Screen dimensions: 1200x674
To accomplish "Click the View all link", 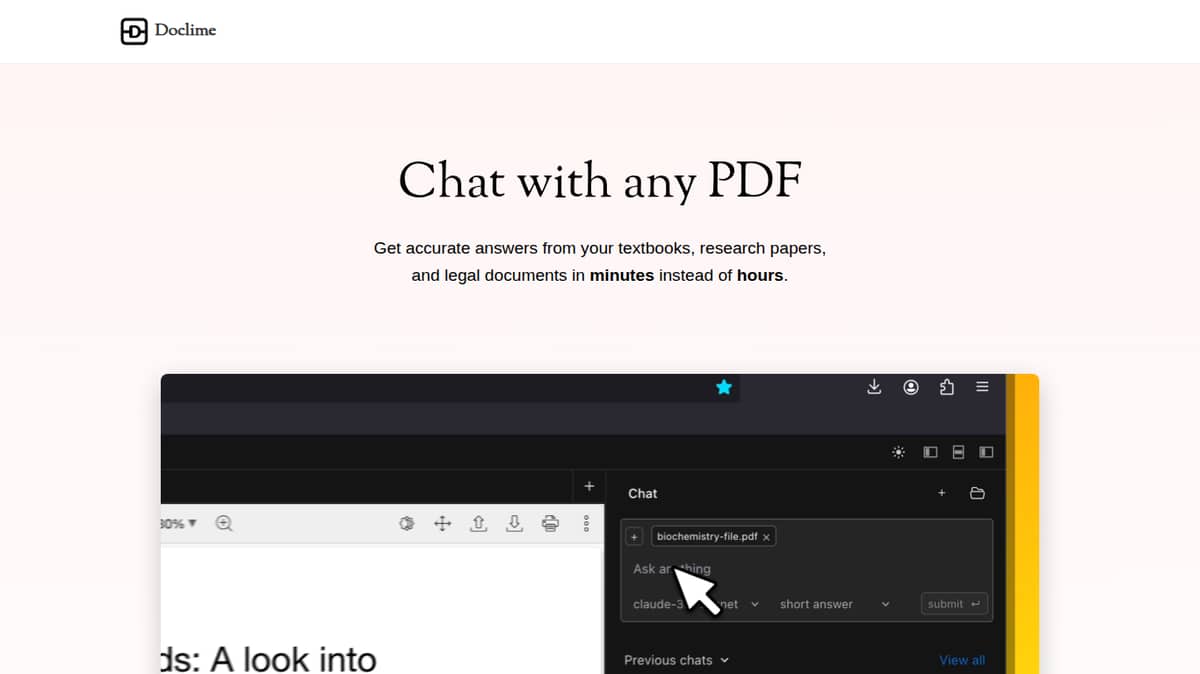I will click(962, 660).
